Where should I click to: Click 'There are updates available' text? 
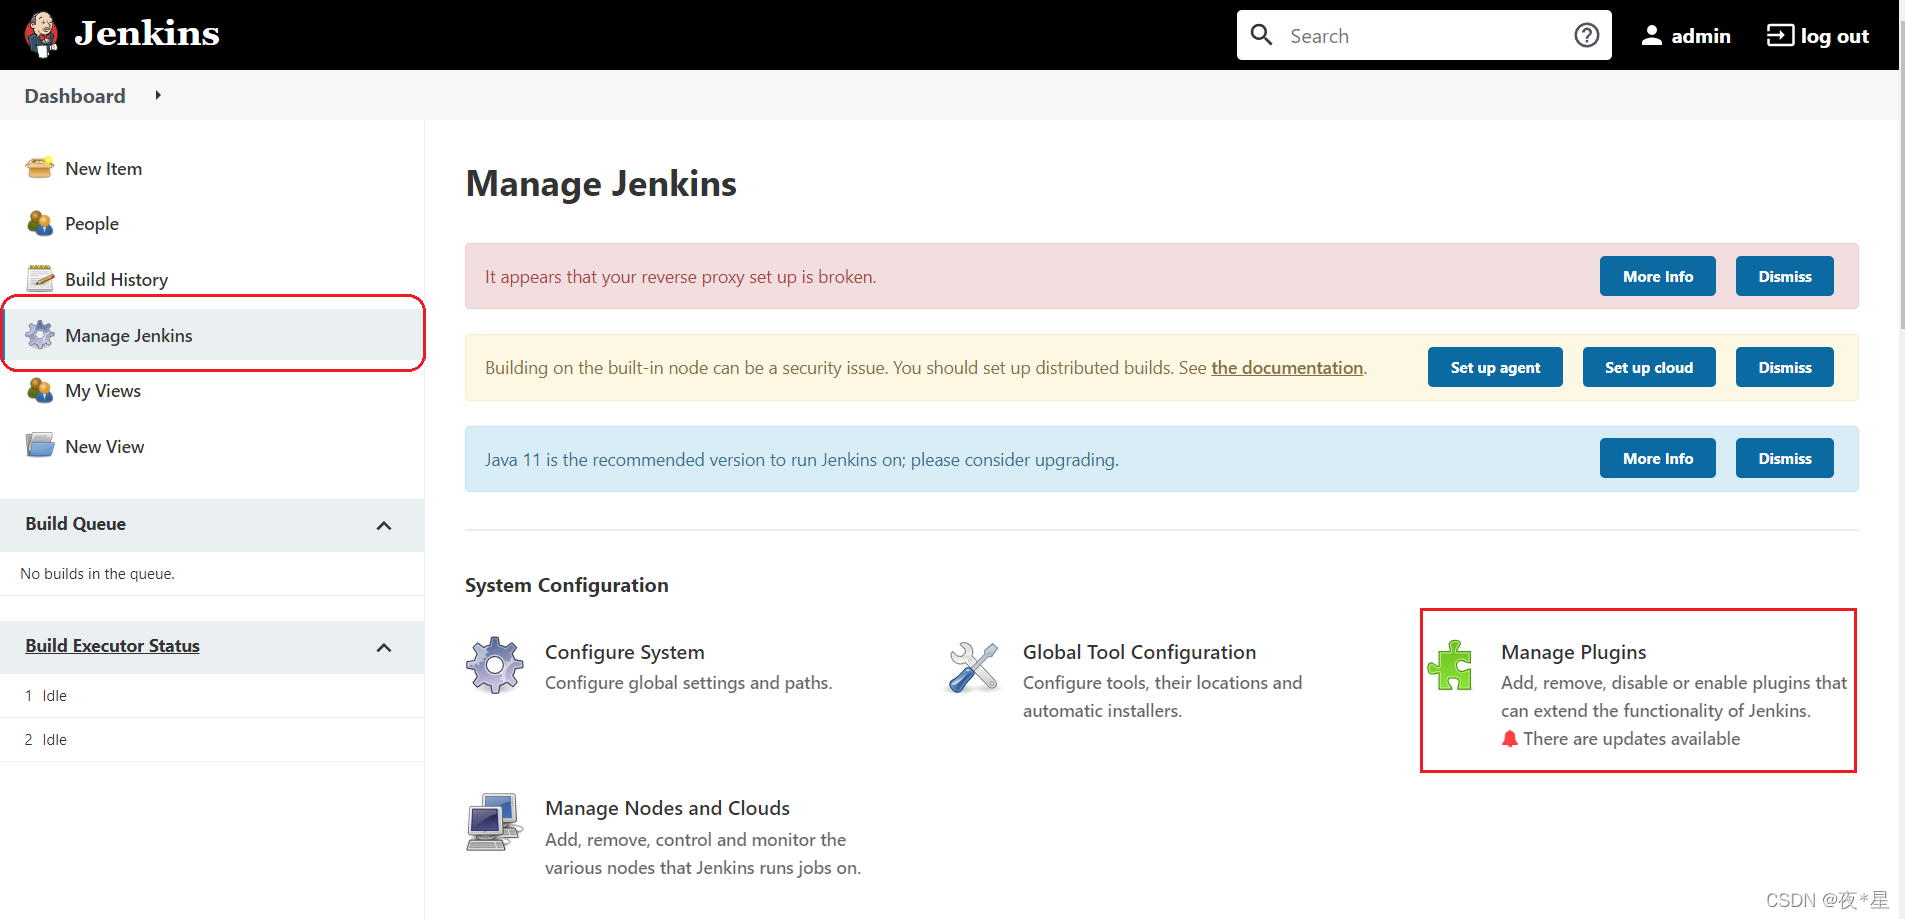pyautogui.click(x=1631, y=739)
